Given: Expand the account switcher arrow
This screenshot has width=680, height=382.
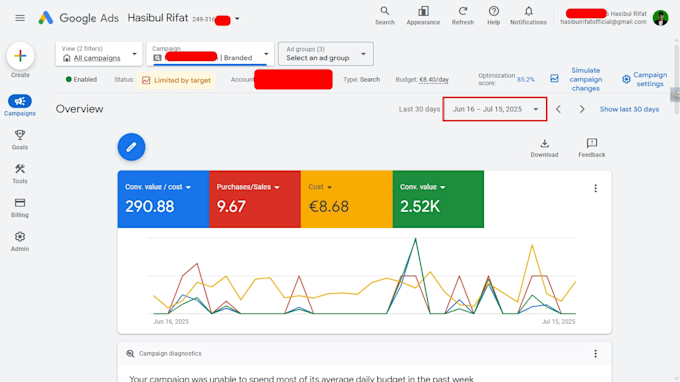Looking at the screenshot, I should click(x=237, y=19).
